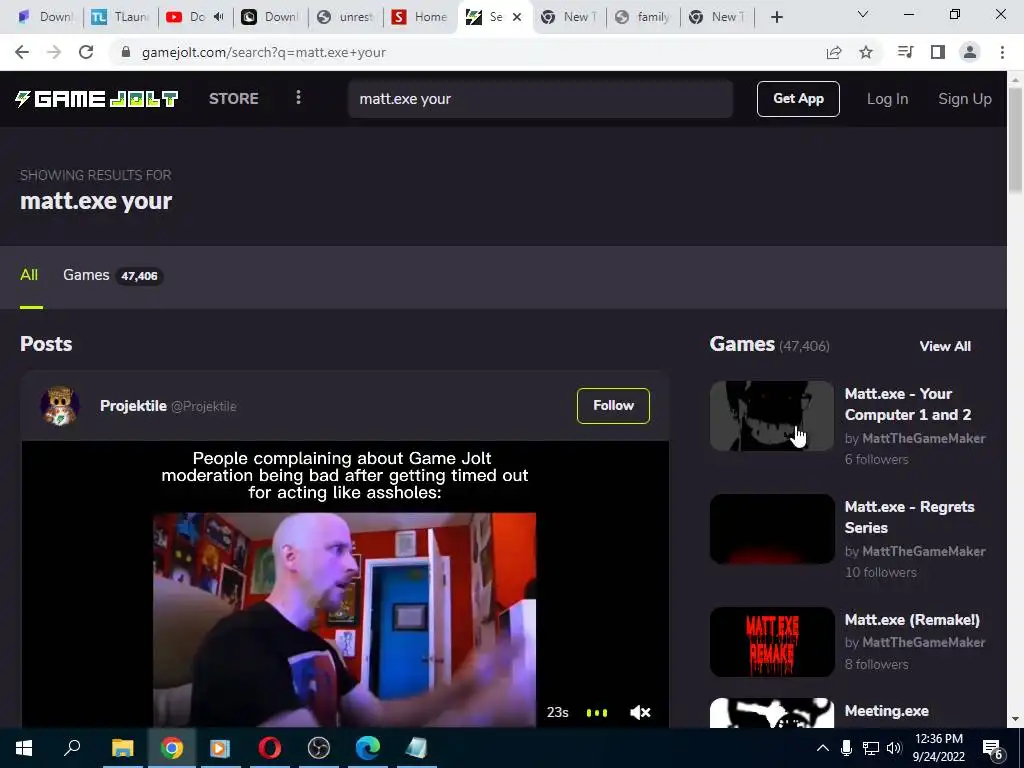Open Microsoft Edge from taskbar

pyautogui.click(x=368, y=748)
